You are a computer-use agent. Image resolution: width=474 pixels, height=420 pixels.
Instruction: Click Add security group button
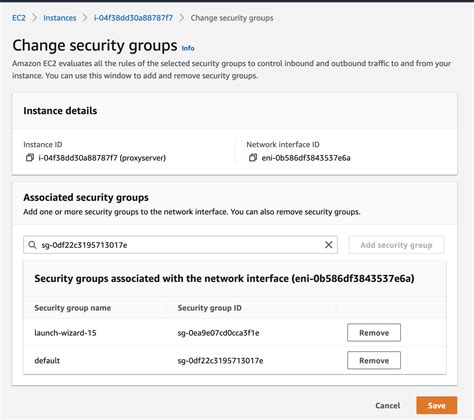click(396, 245)
